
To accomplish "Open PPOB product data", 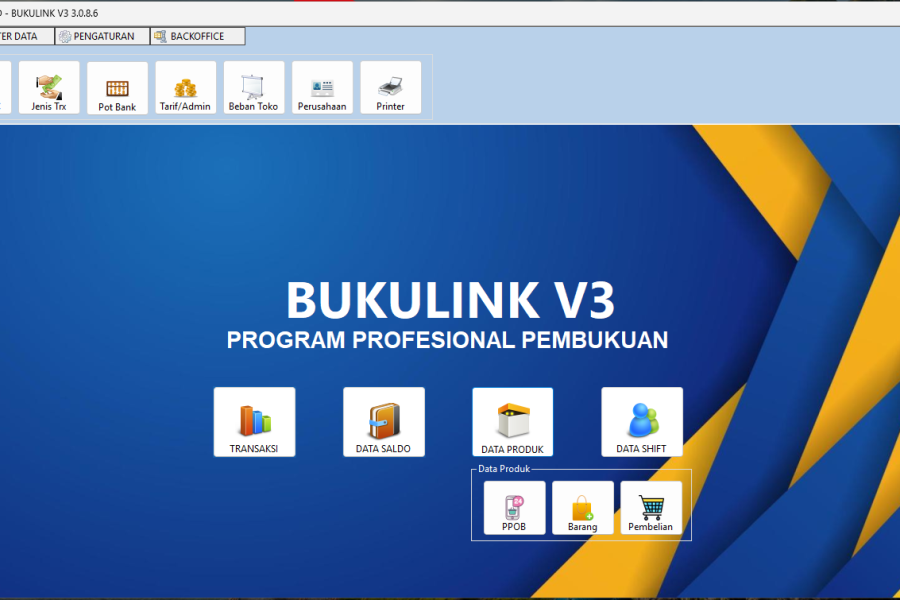I will coord(514,508).
